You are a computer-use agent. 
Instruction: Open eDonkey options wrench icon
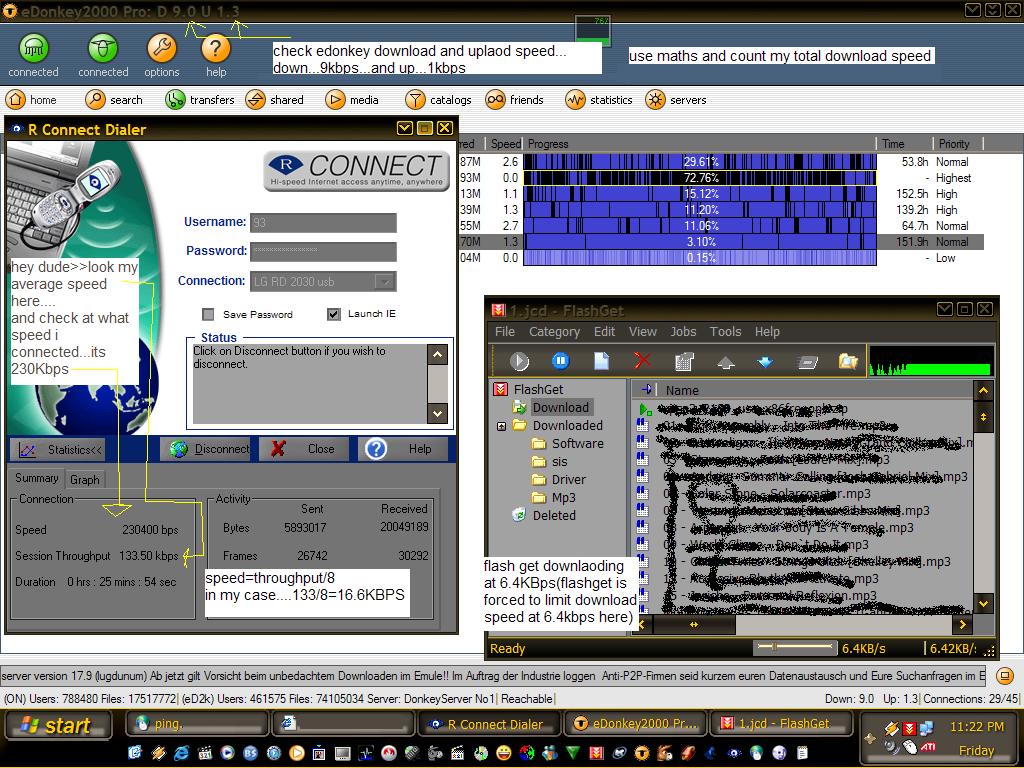point(161,49)
